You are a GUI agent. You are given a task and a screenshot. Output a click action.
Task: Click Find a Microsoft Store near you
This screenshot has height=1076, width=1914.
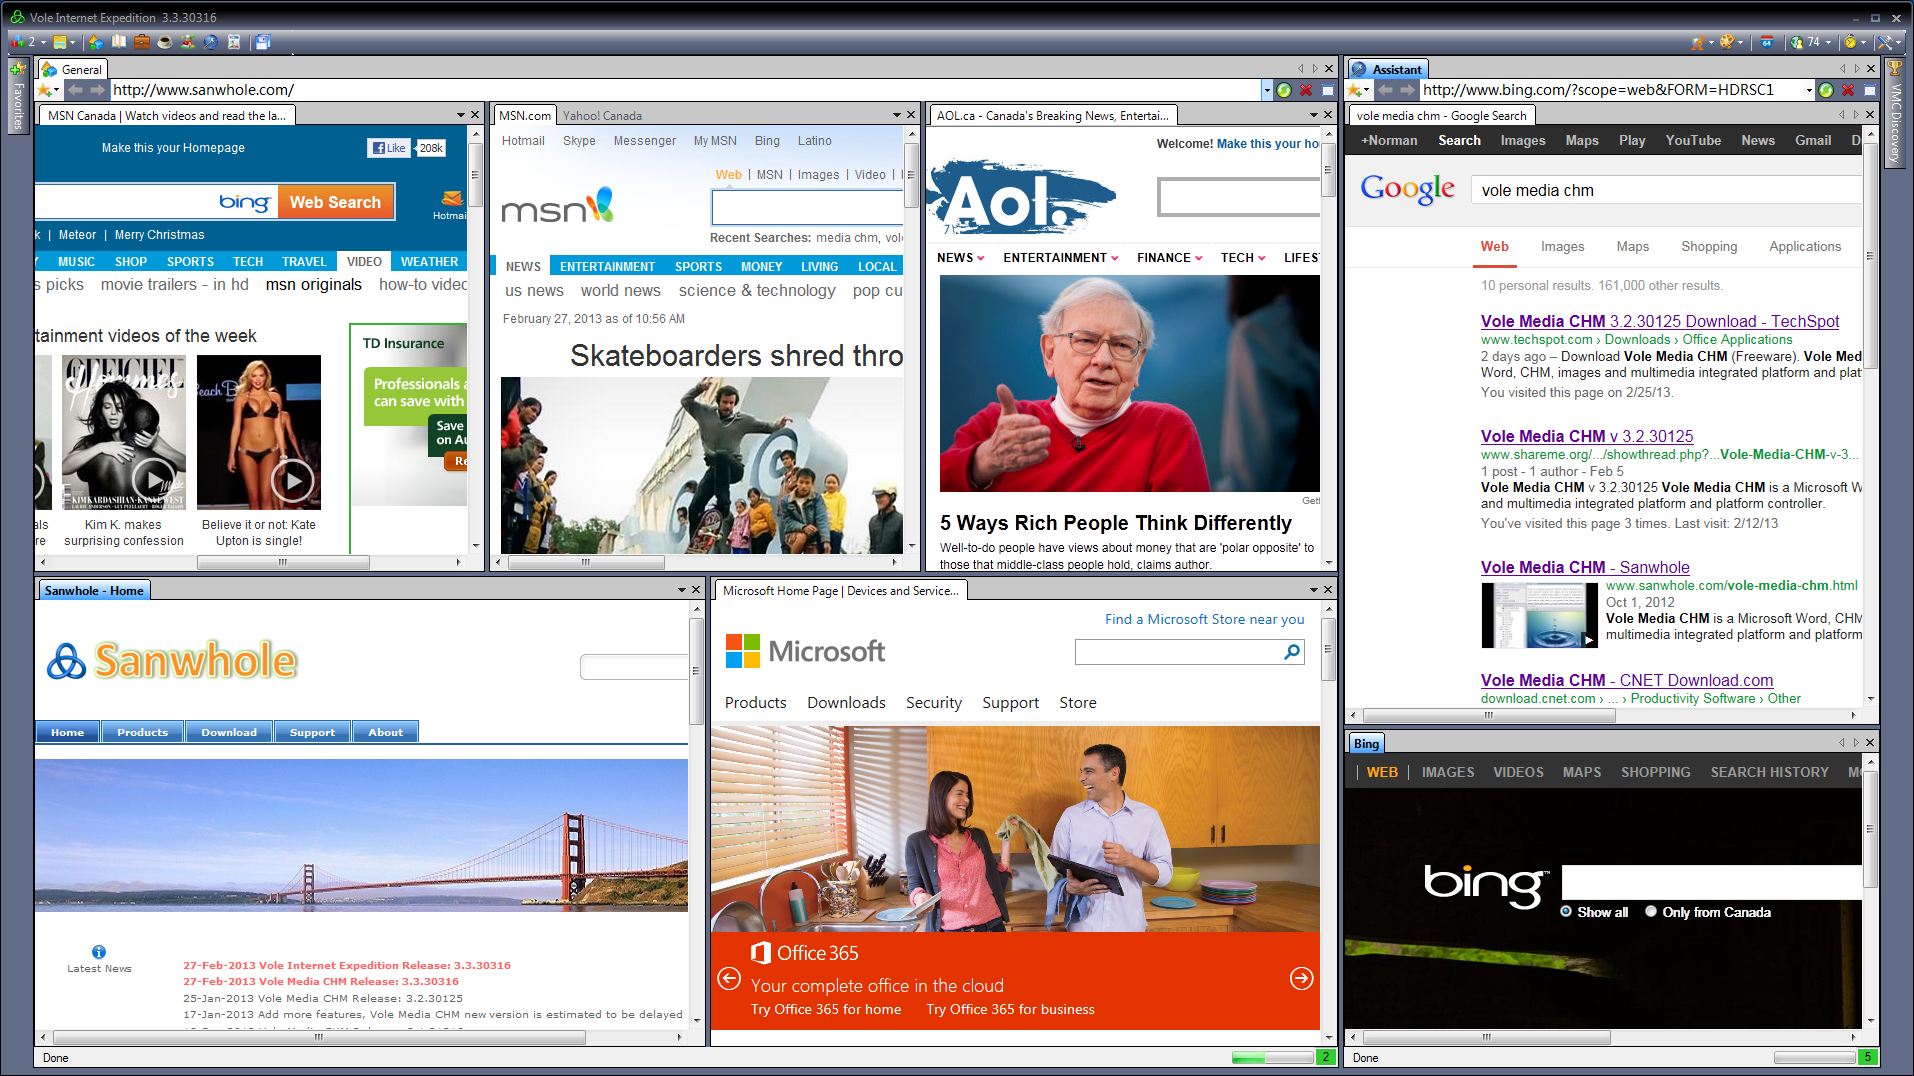click(x=1205, y=619)
